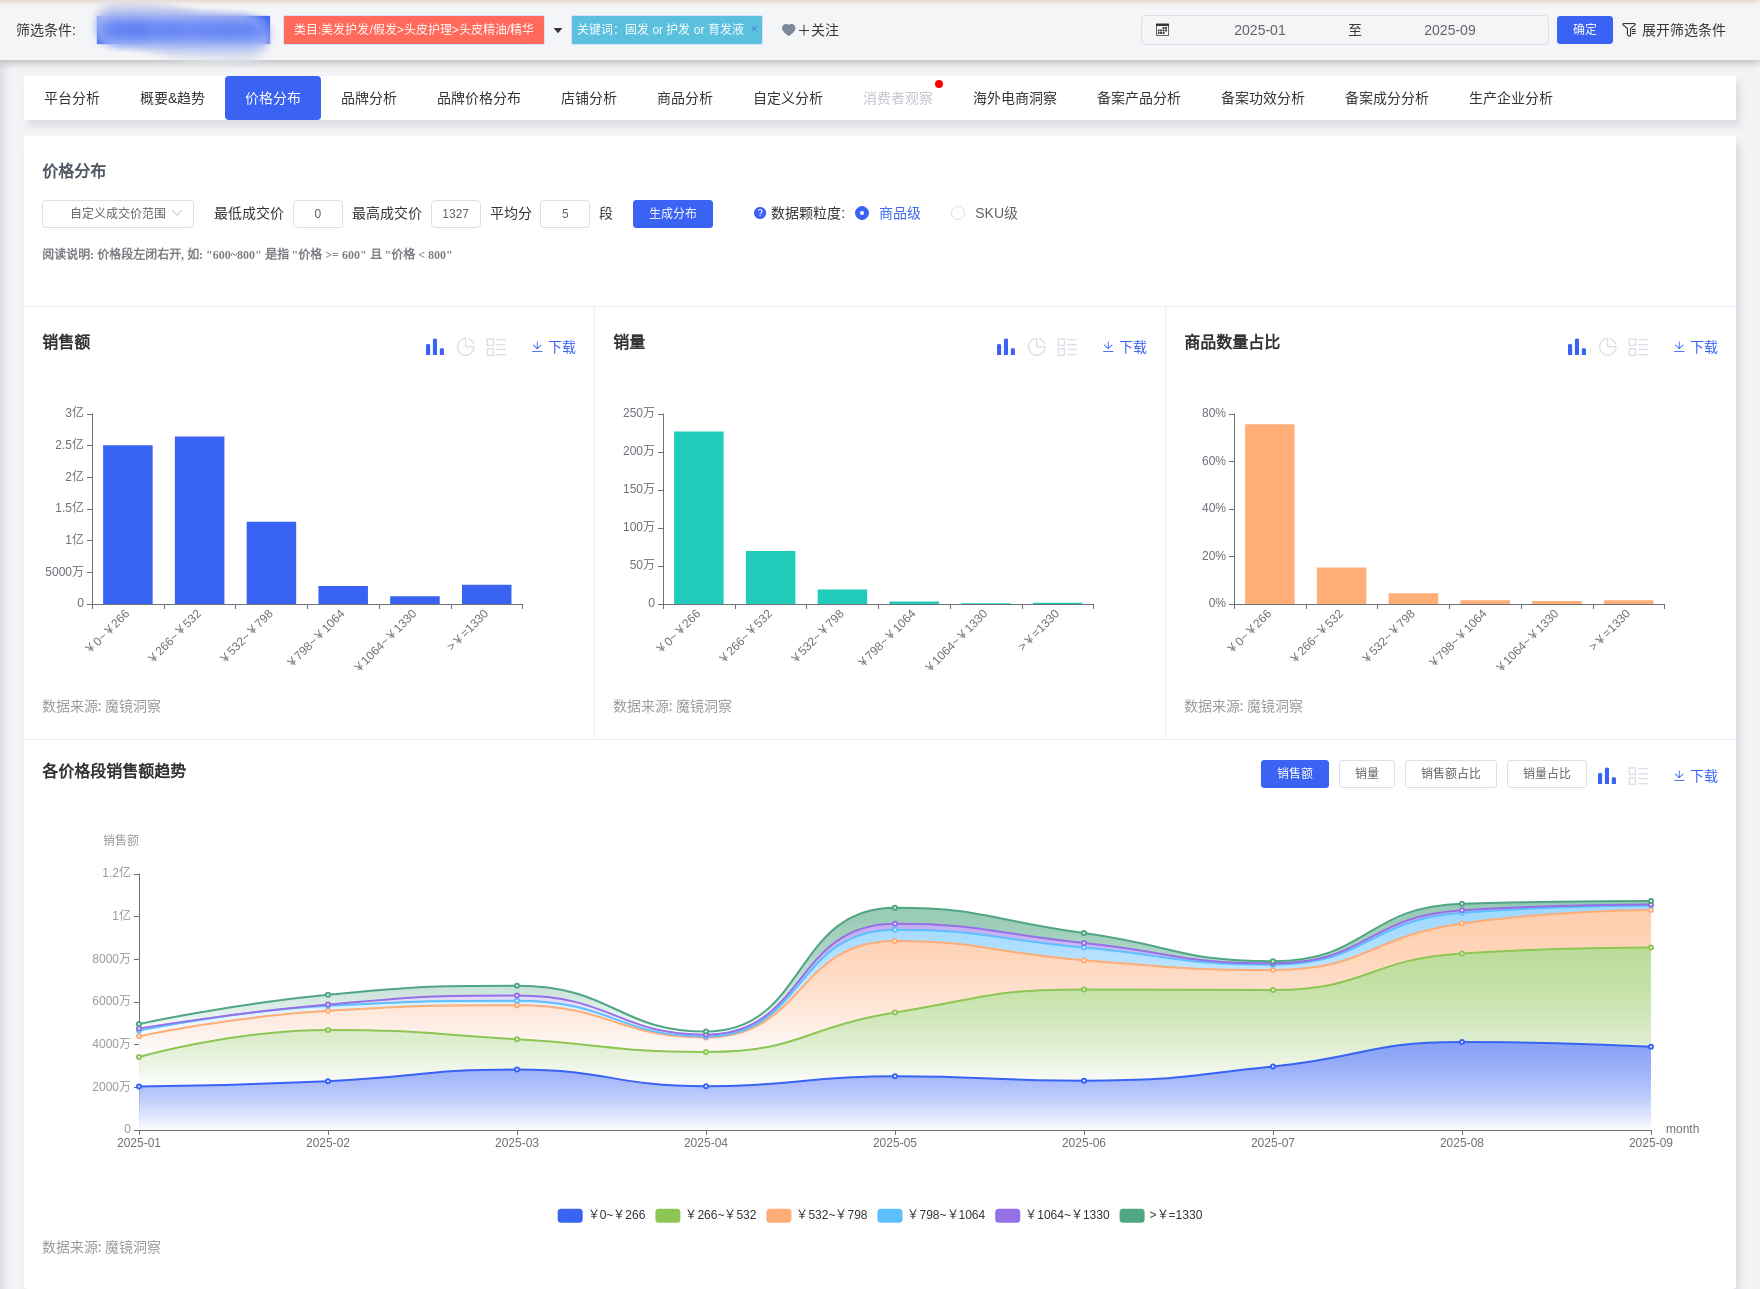Click the data granularity help icon
This screenshot has width=1760, height=1289.
(760, 213)
